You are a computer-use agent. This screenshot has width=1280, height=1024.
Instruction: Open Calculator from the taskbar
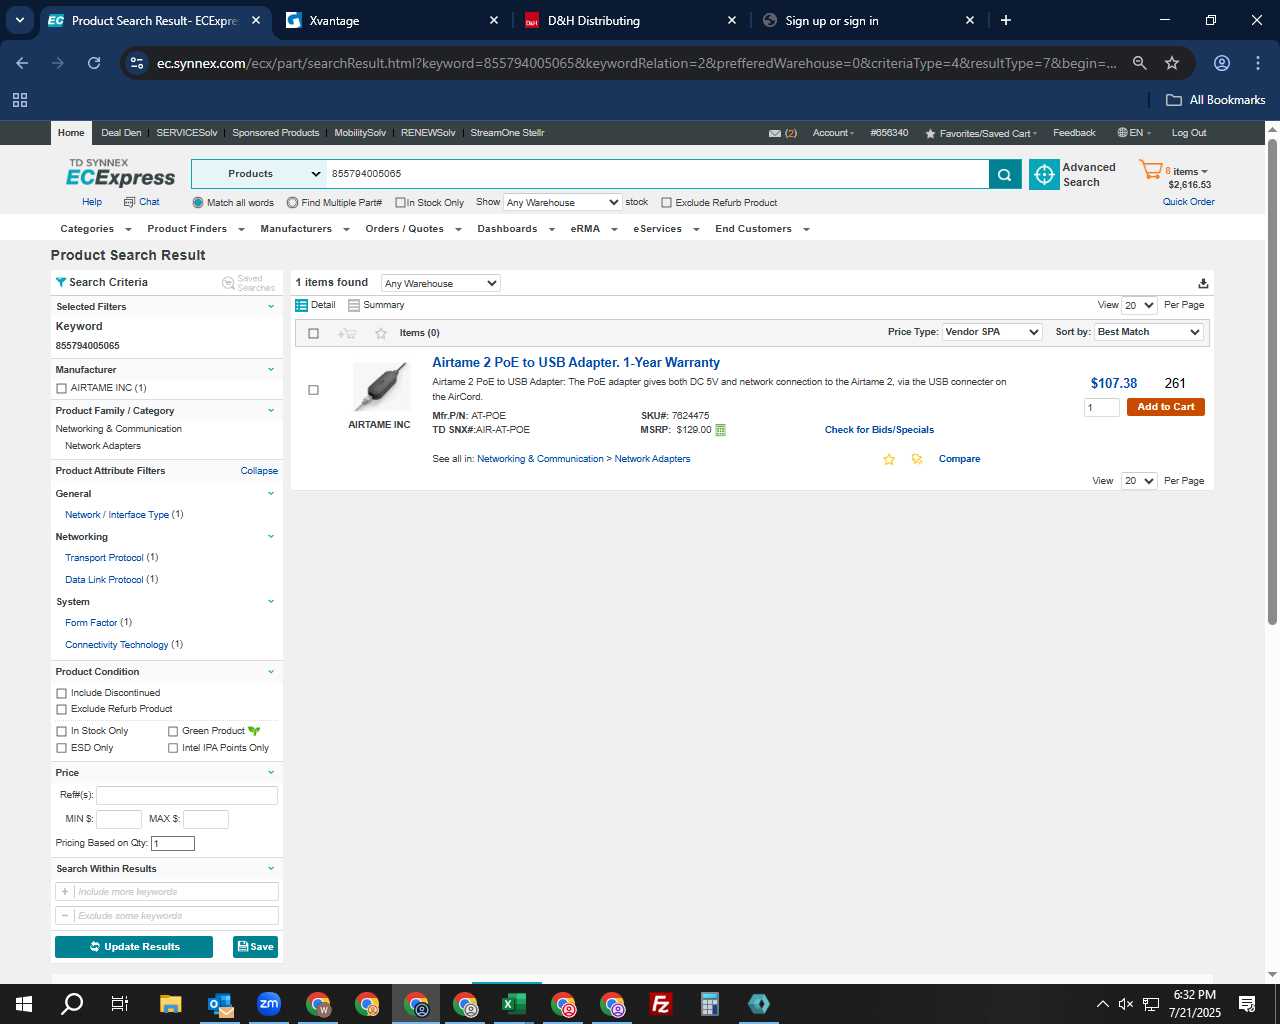coord(710,1004)
